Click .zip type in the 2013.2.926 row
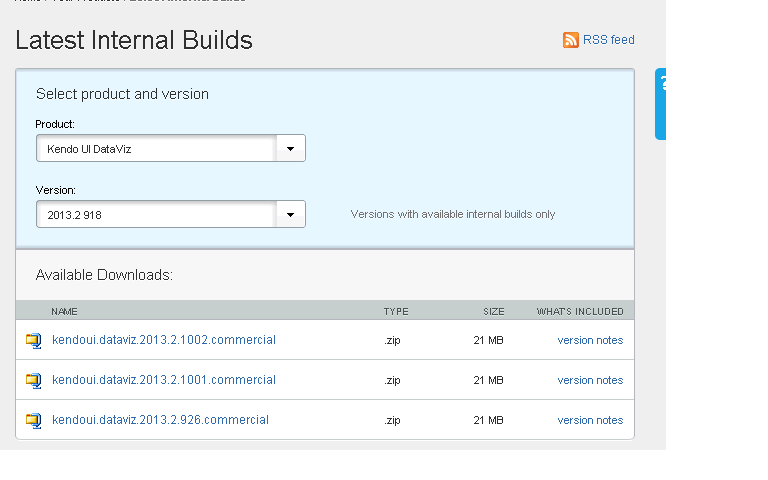The width and height of the screenshot is (768, 480). click(x=392, y=421)
